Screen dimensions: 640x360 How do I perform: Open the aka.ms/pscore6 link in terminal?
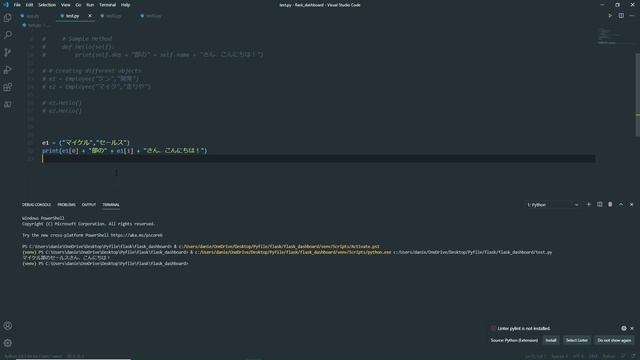[137, 235]
